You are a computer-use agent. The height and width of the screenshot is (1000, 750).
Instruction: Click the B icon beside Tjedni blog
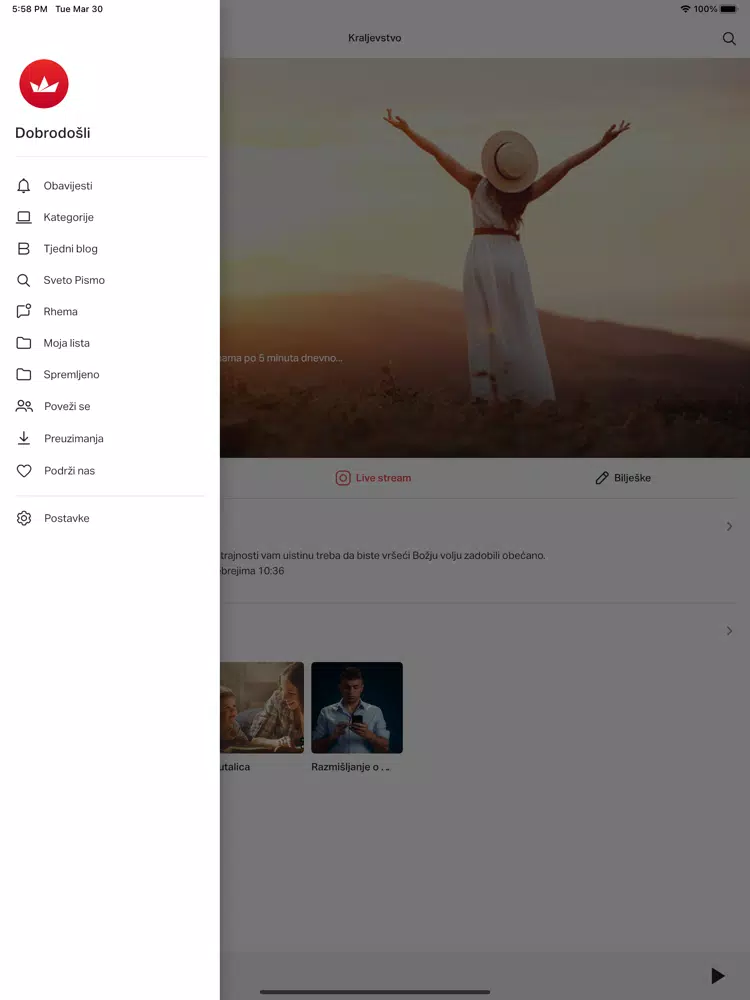click(24, 249)
